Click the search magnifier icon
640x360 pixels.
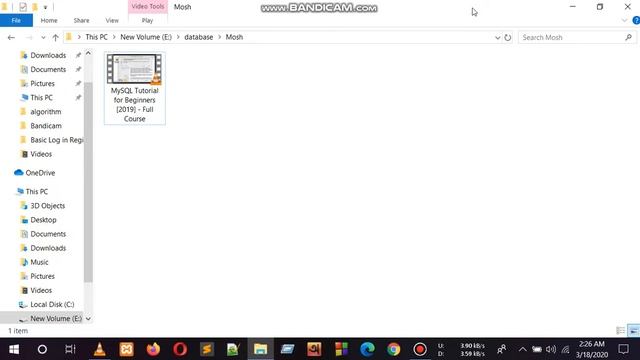pyautogui.click(x=629, y=38)
